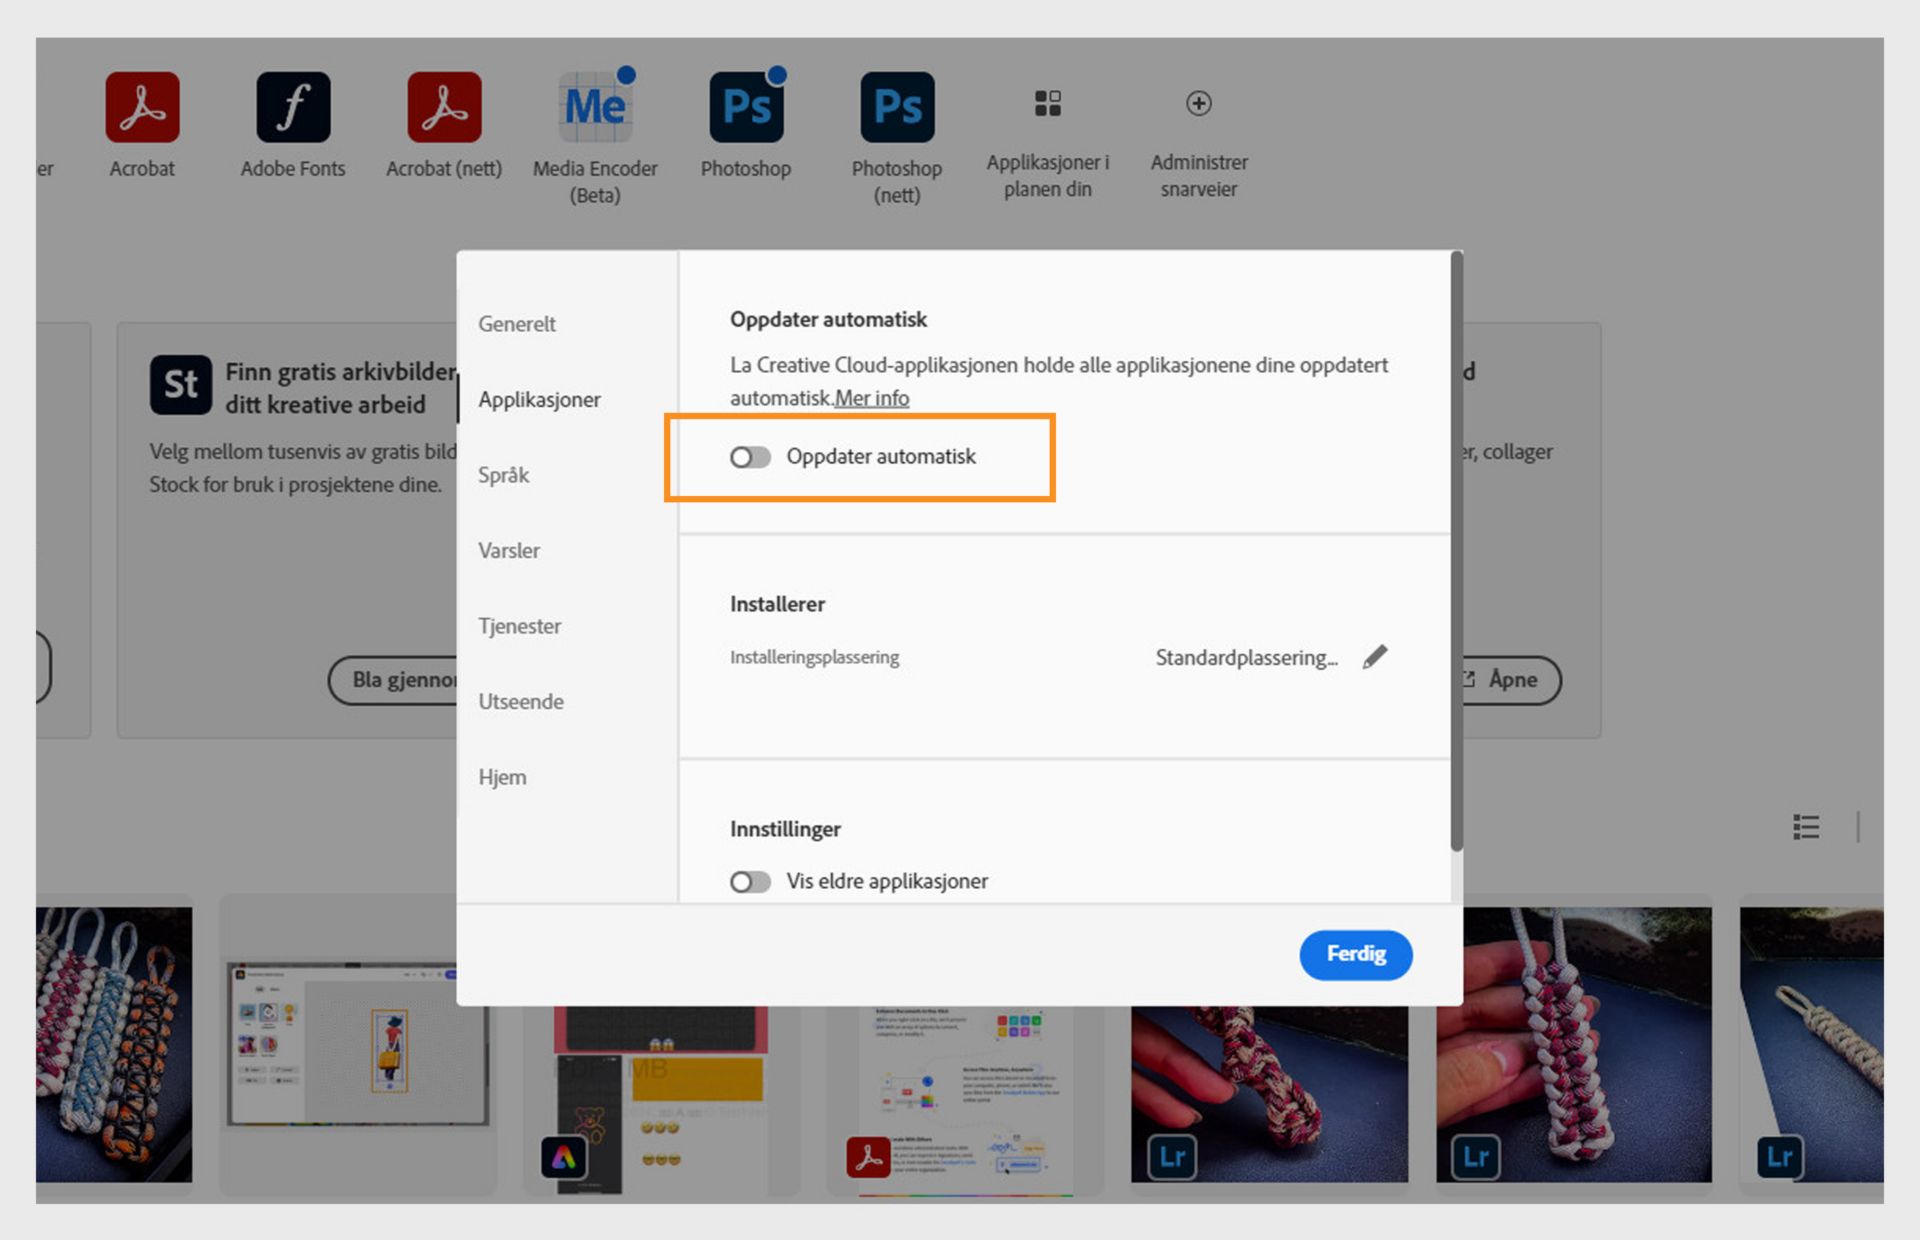Open the Lightroom paracord photo thumbnail
1920x1240 pixels.
(x=1573, y=1045)
